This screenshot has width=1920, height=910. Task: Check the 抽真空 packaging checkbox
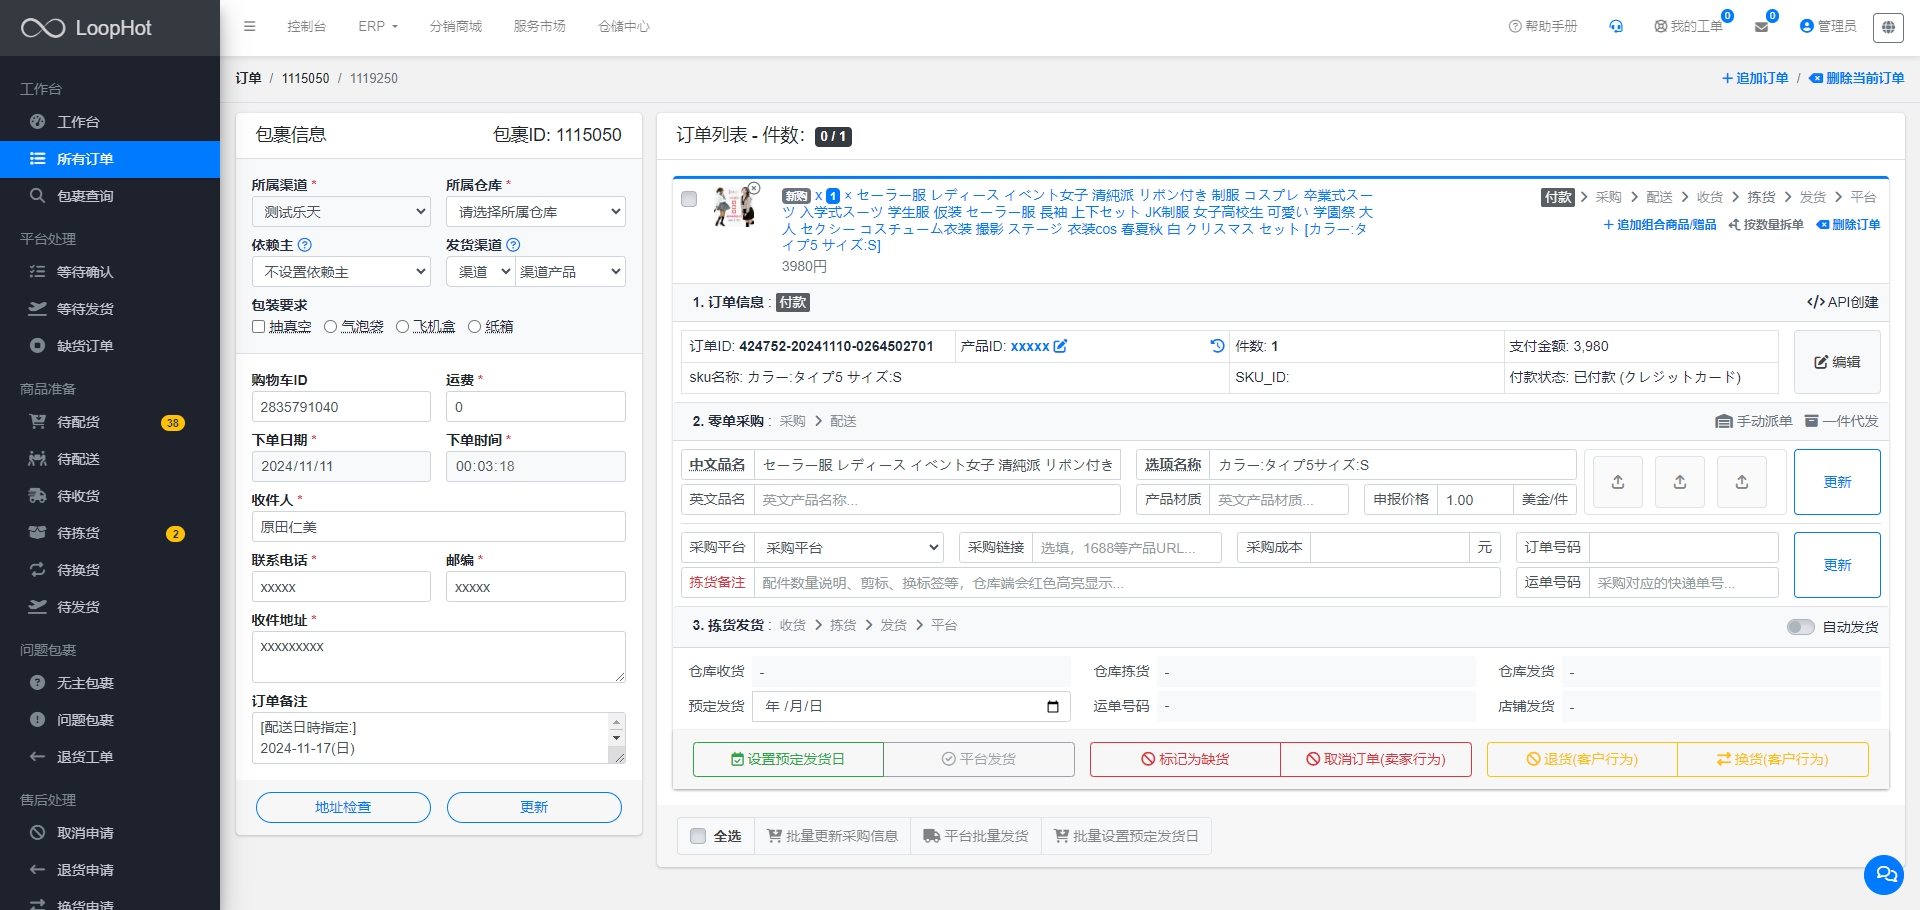(259, 327)
